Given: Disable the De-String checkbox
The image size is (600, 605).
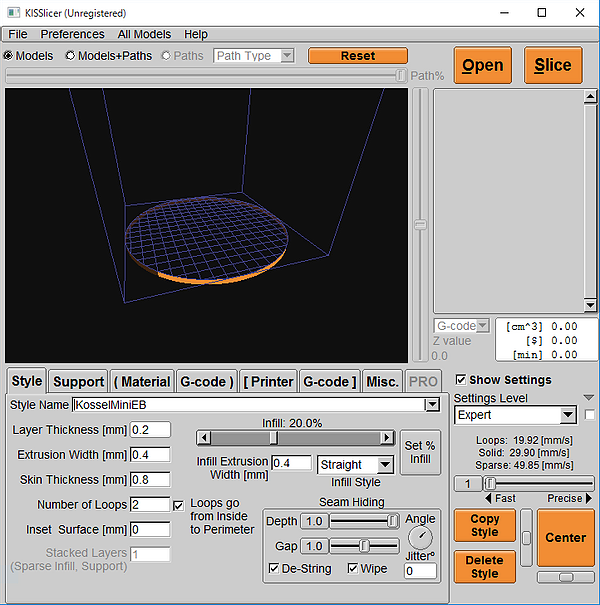Looking at the screenshot, I should (x=274, y=568).
